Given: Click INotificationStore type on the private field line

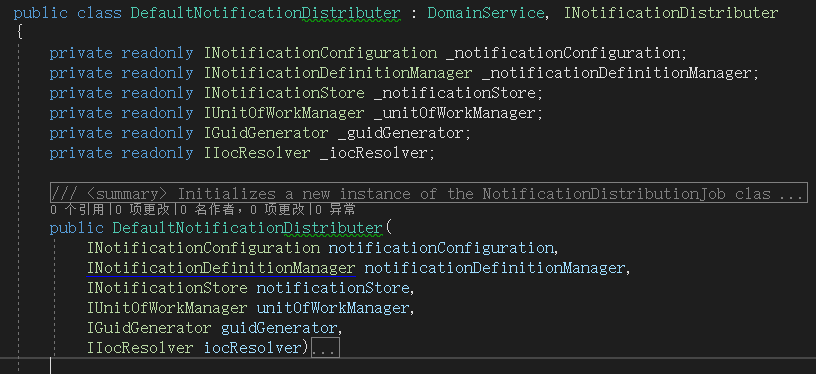Looking at the screenshot, I should [284, 94].
